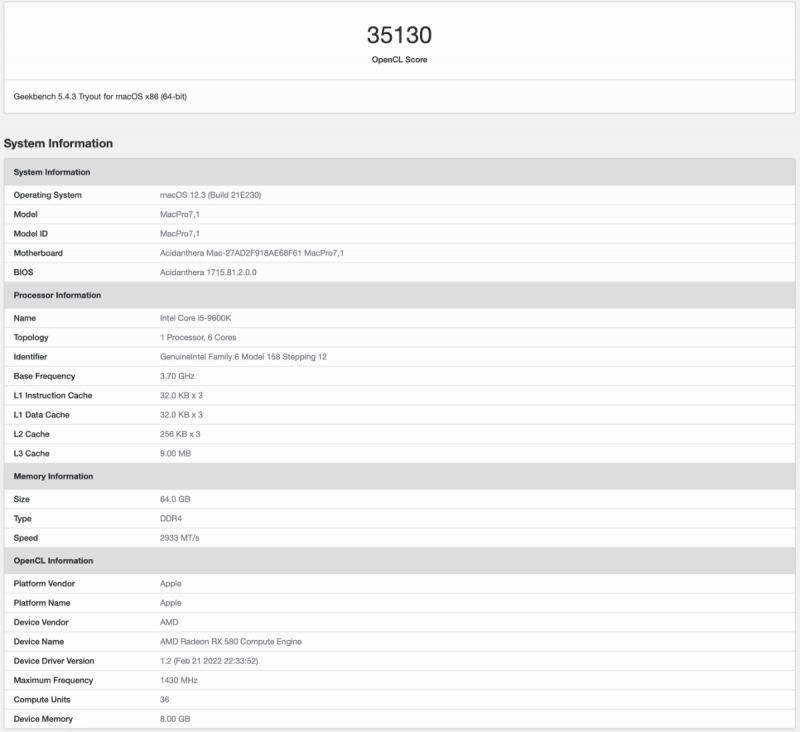Viewport: 800px width, 732px height.
Task: Click the Identifier label
Action: [30, 357]
